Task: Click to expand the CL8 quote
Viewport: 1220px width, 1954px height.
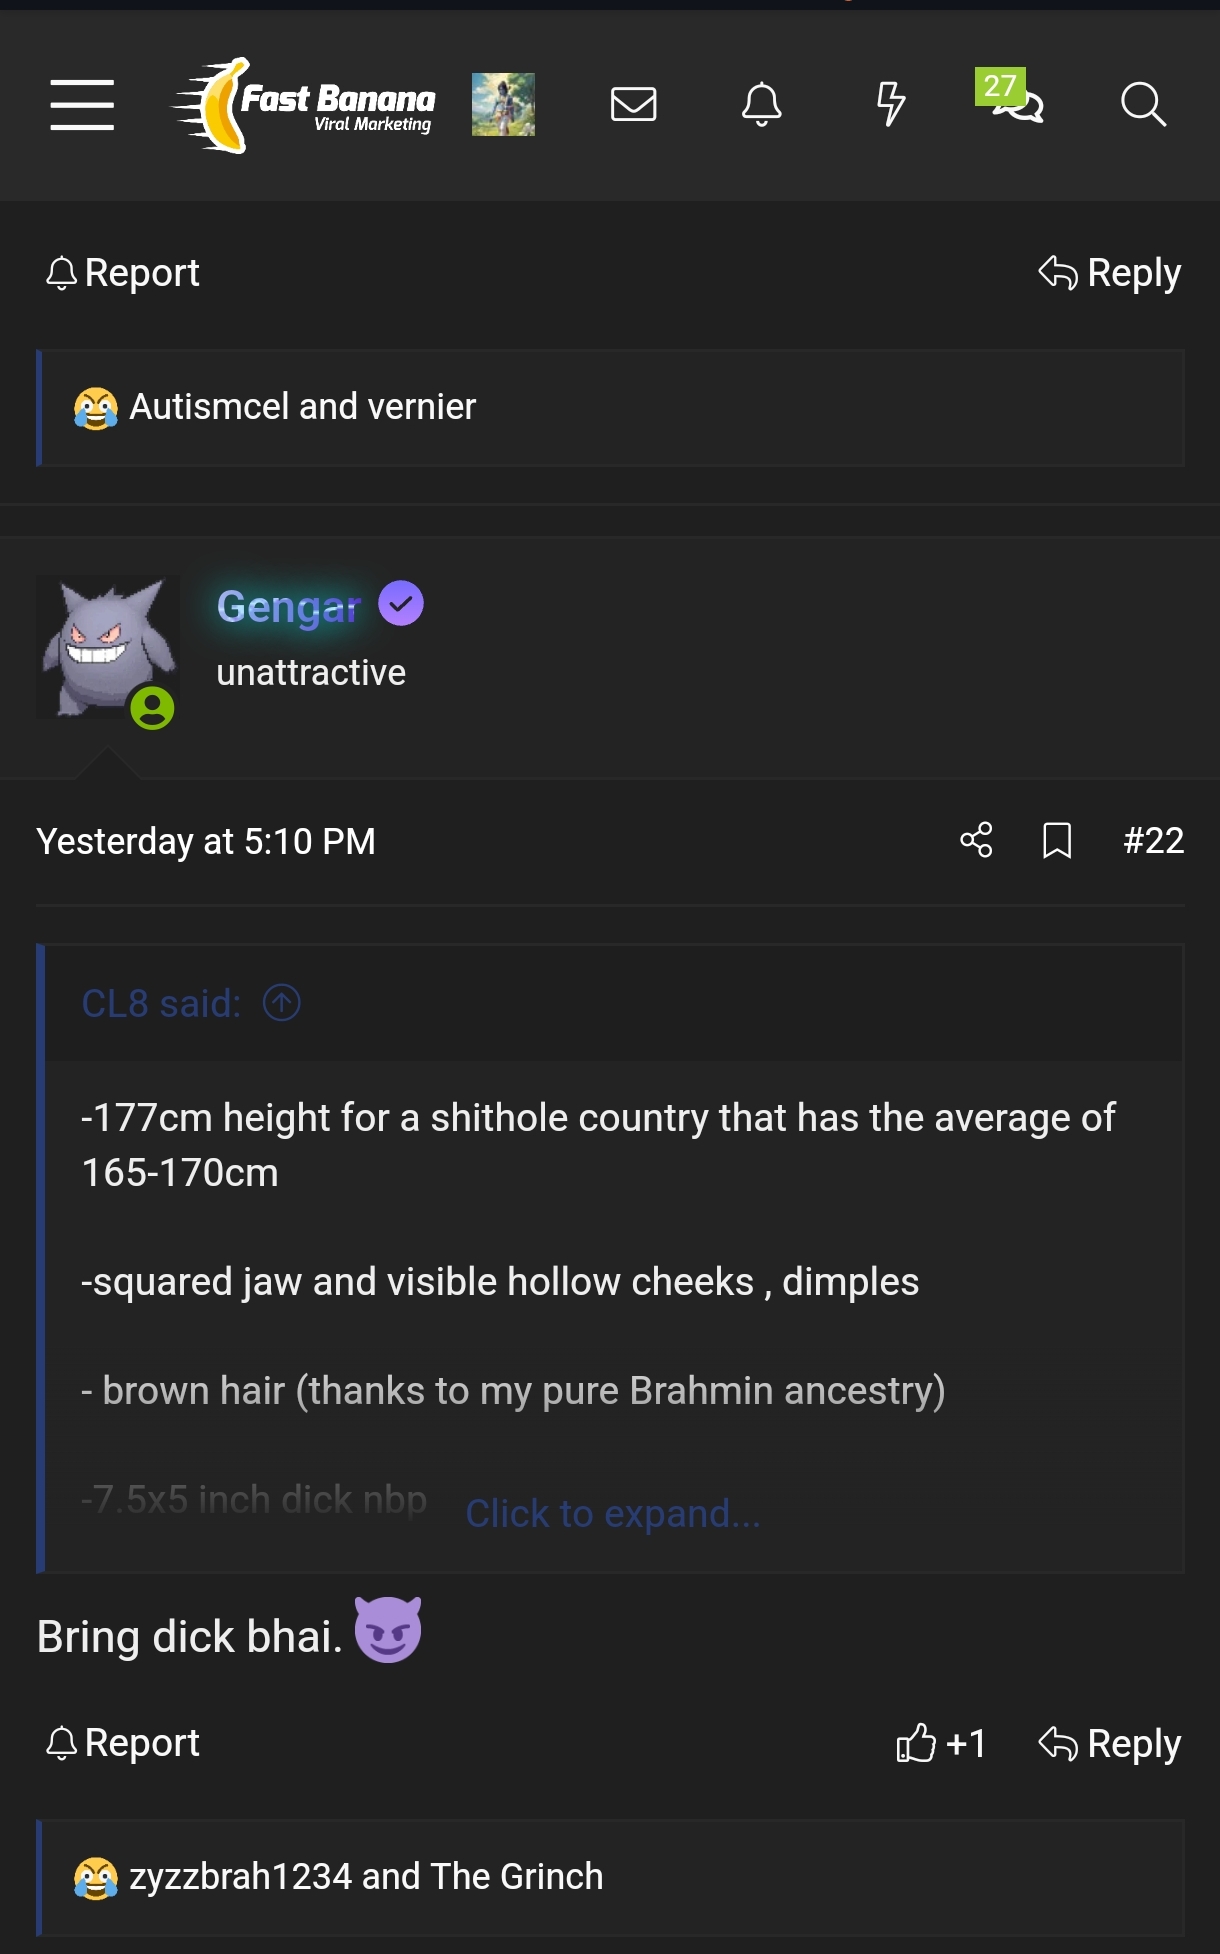Action: point(613,1514)
